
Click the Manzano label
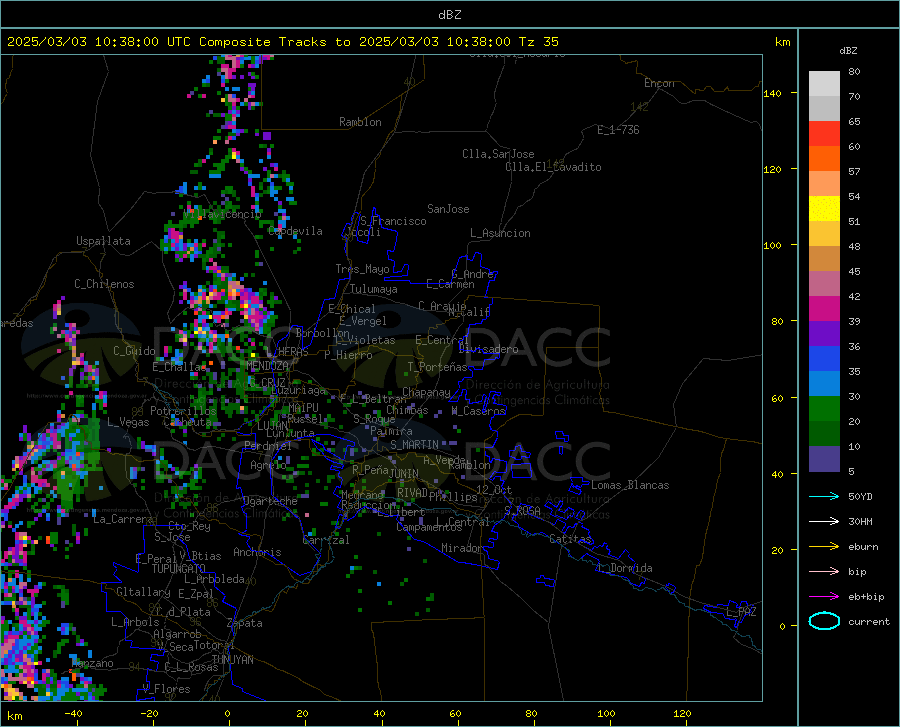click(92, 663)
